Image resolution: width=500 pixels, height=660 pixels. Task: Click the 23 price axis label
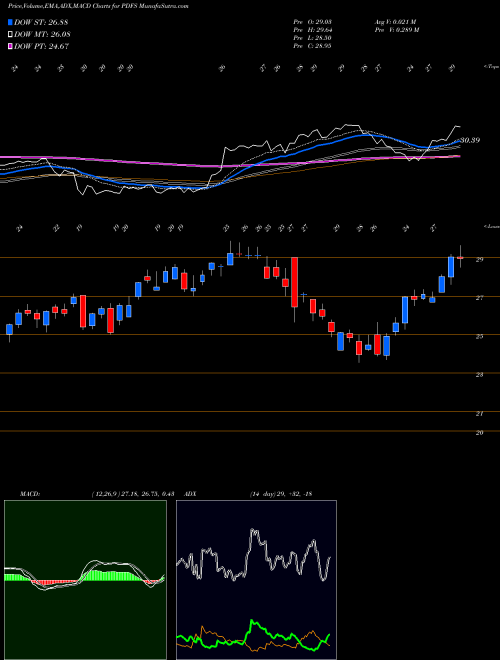pos(479,375)
